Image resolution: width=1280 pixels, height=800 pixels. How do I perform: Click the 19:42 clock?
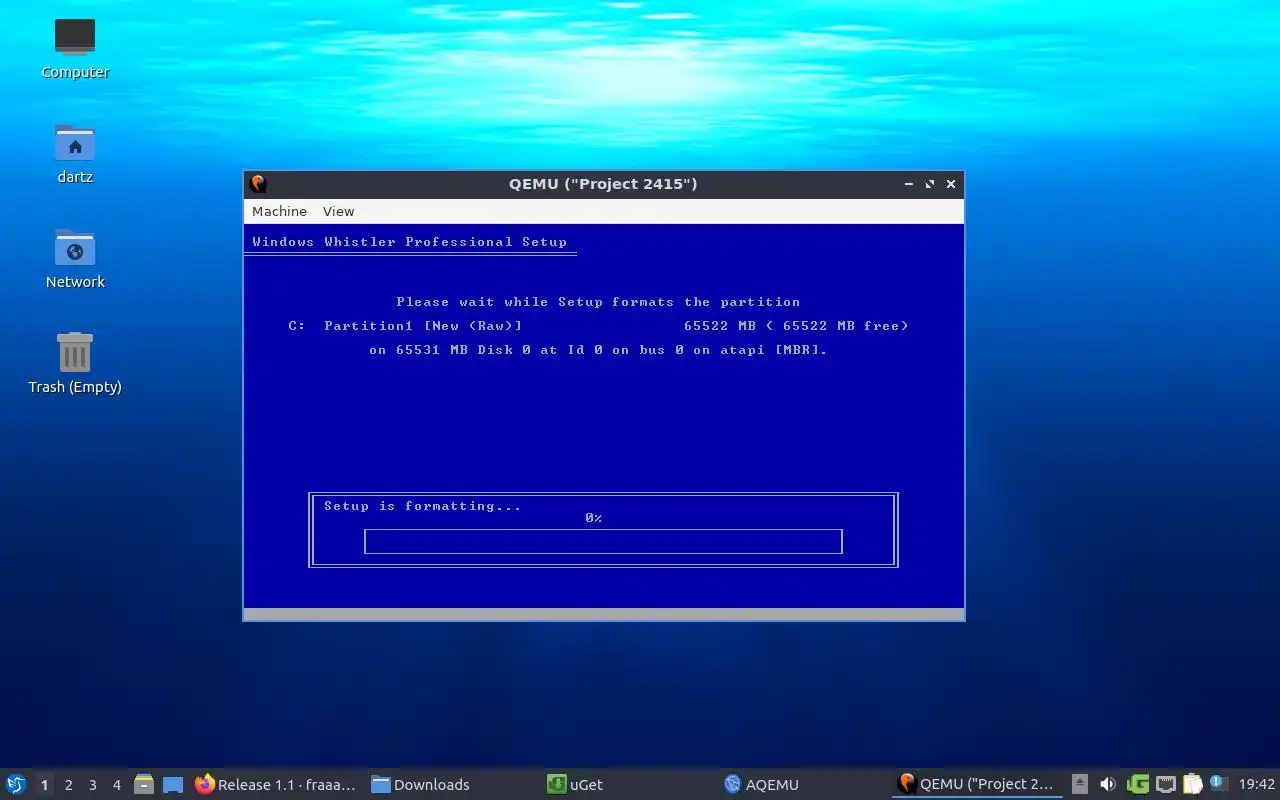pos(1256,784)
